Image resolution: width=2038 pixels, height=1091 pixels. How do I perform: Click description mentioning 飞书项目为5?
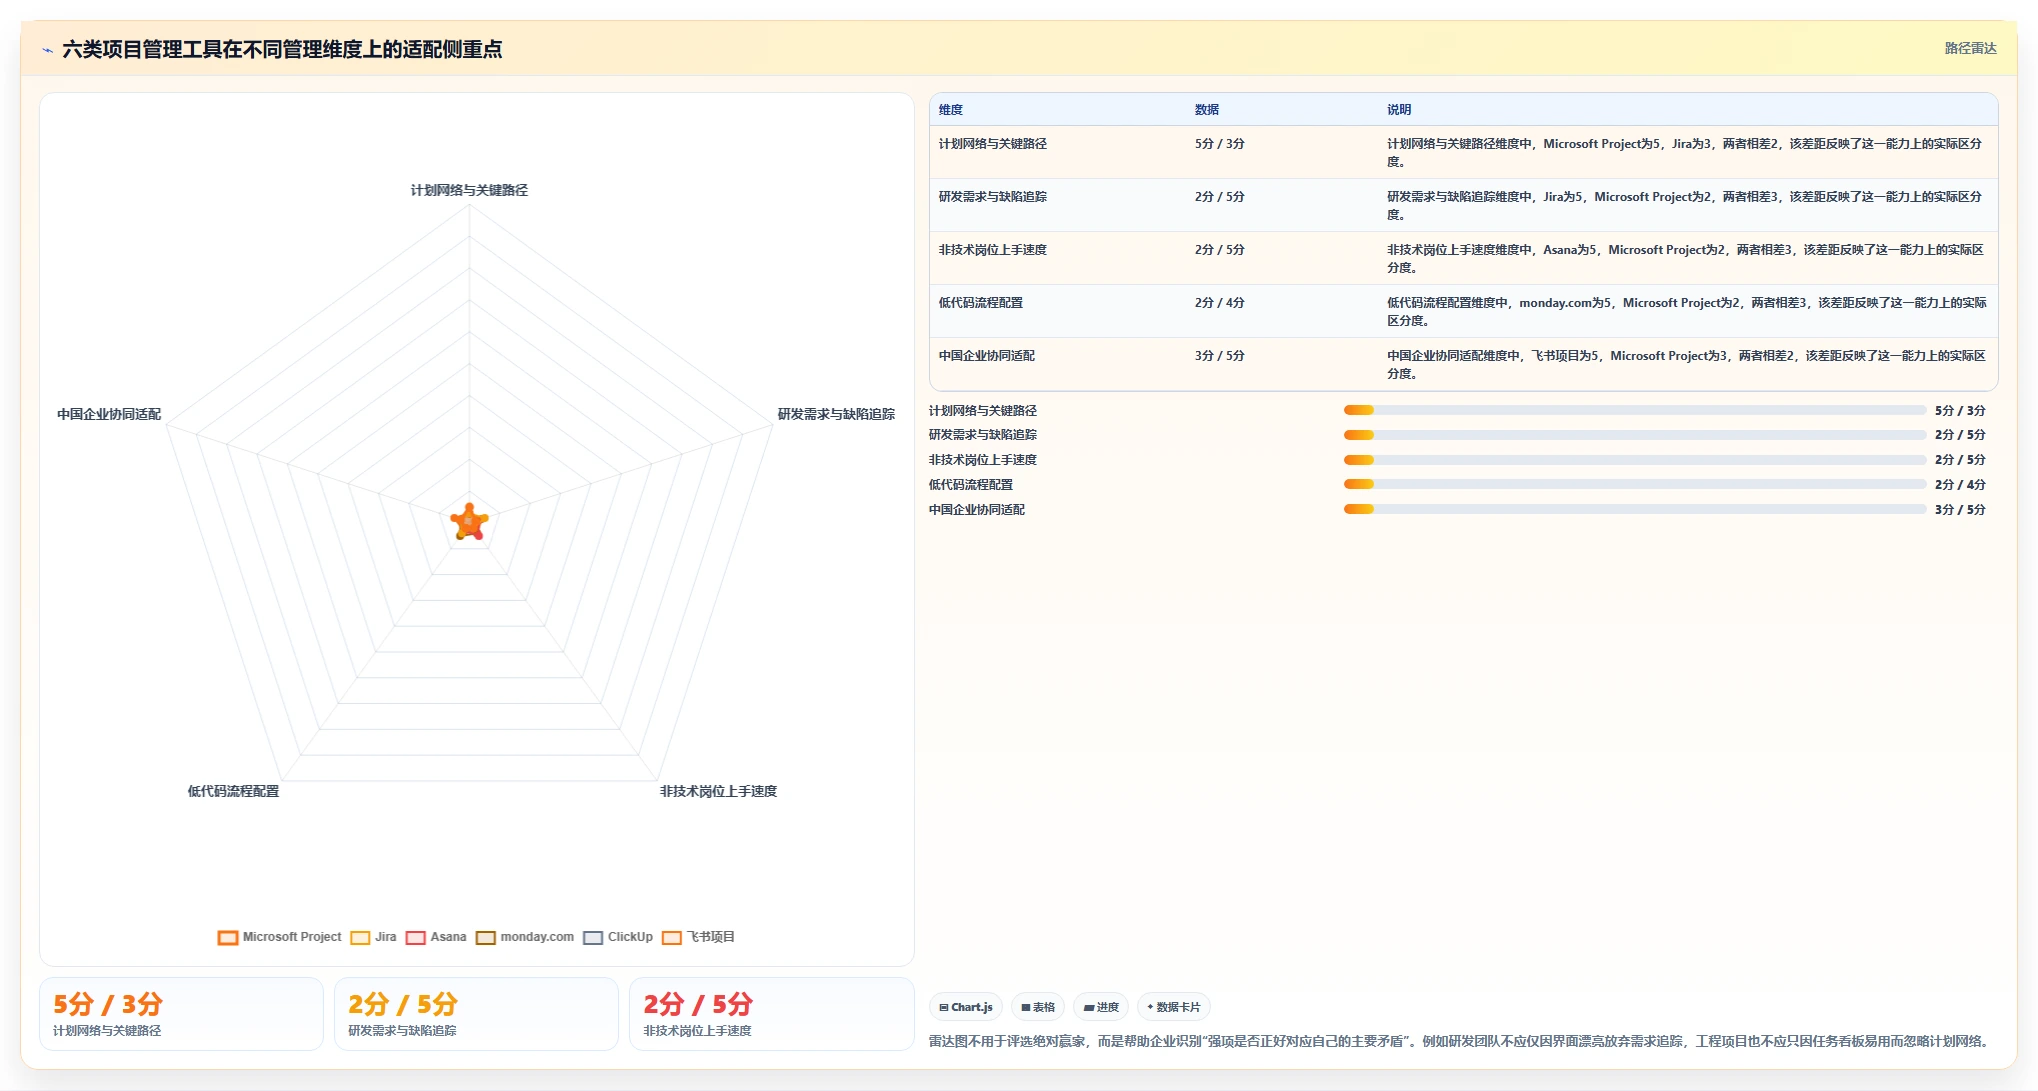pyautogui.click(x=1686, y=365)
